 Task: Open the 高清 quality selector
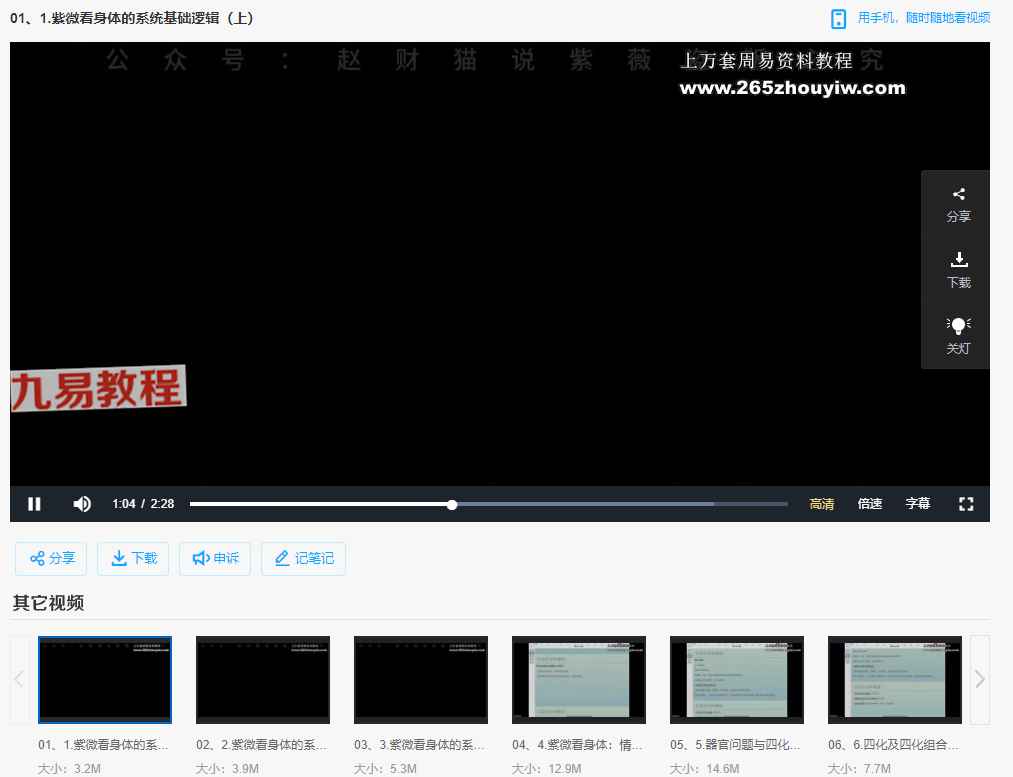pos(821,504)
